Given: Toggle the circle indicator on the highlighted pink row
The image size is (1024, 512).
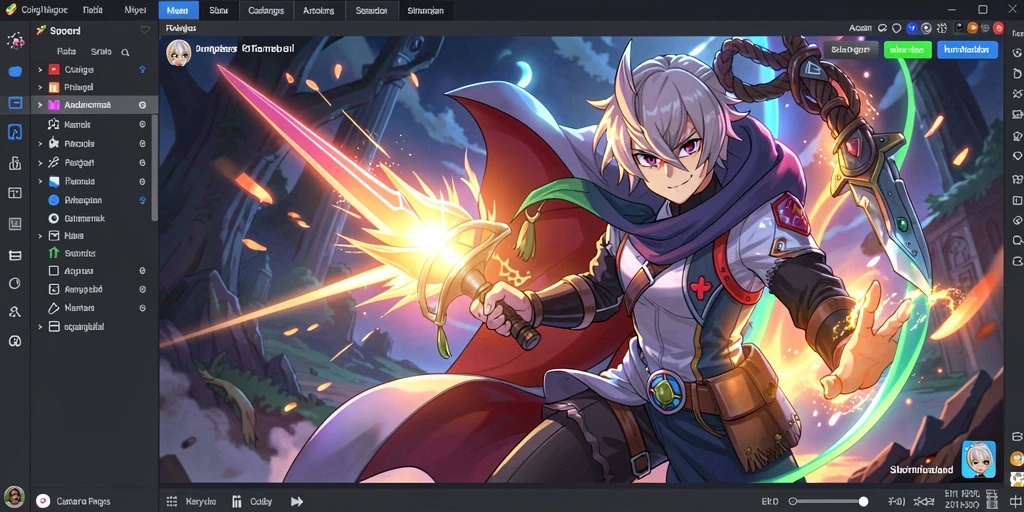Looking at the screenshot, I should (142, 105).
